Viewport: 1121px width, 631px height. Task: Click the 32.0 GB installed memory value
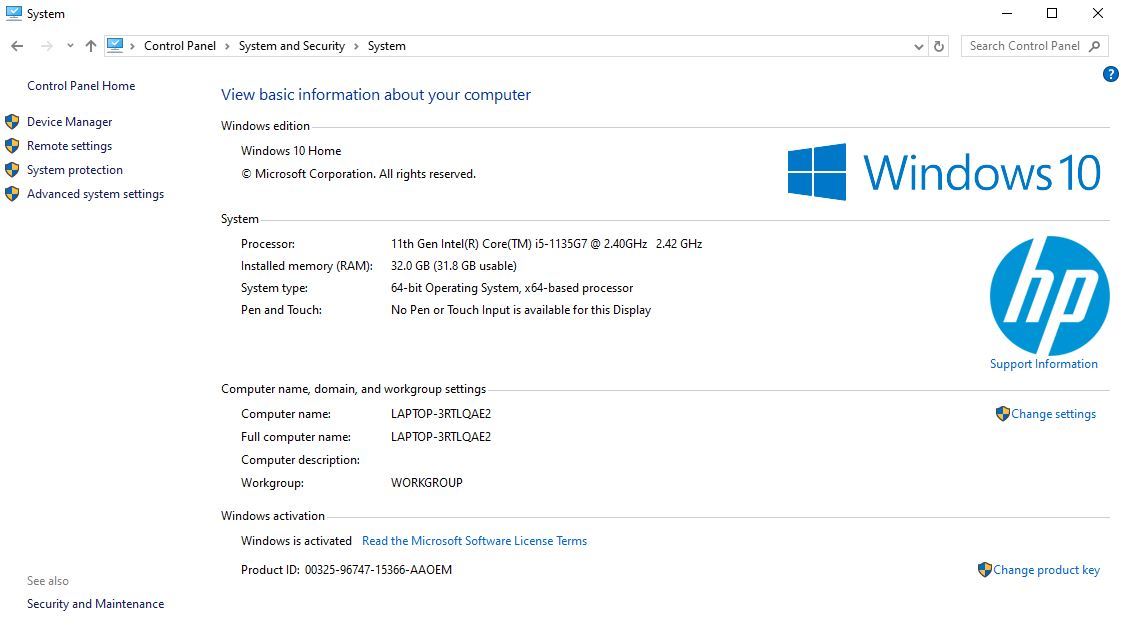click(x=453, y=266)
